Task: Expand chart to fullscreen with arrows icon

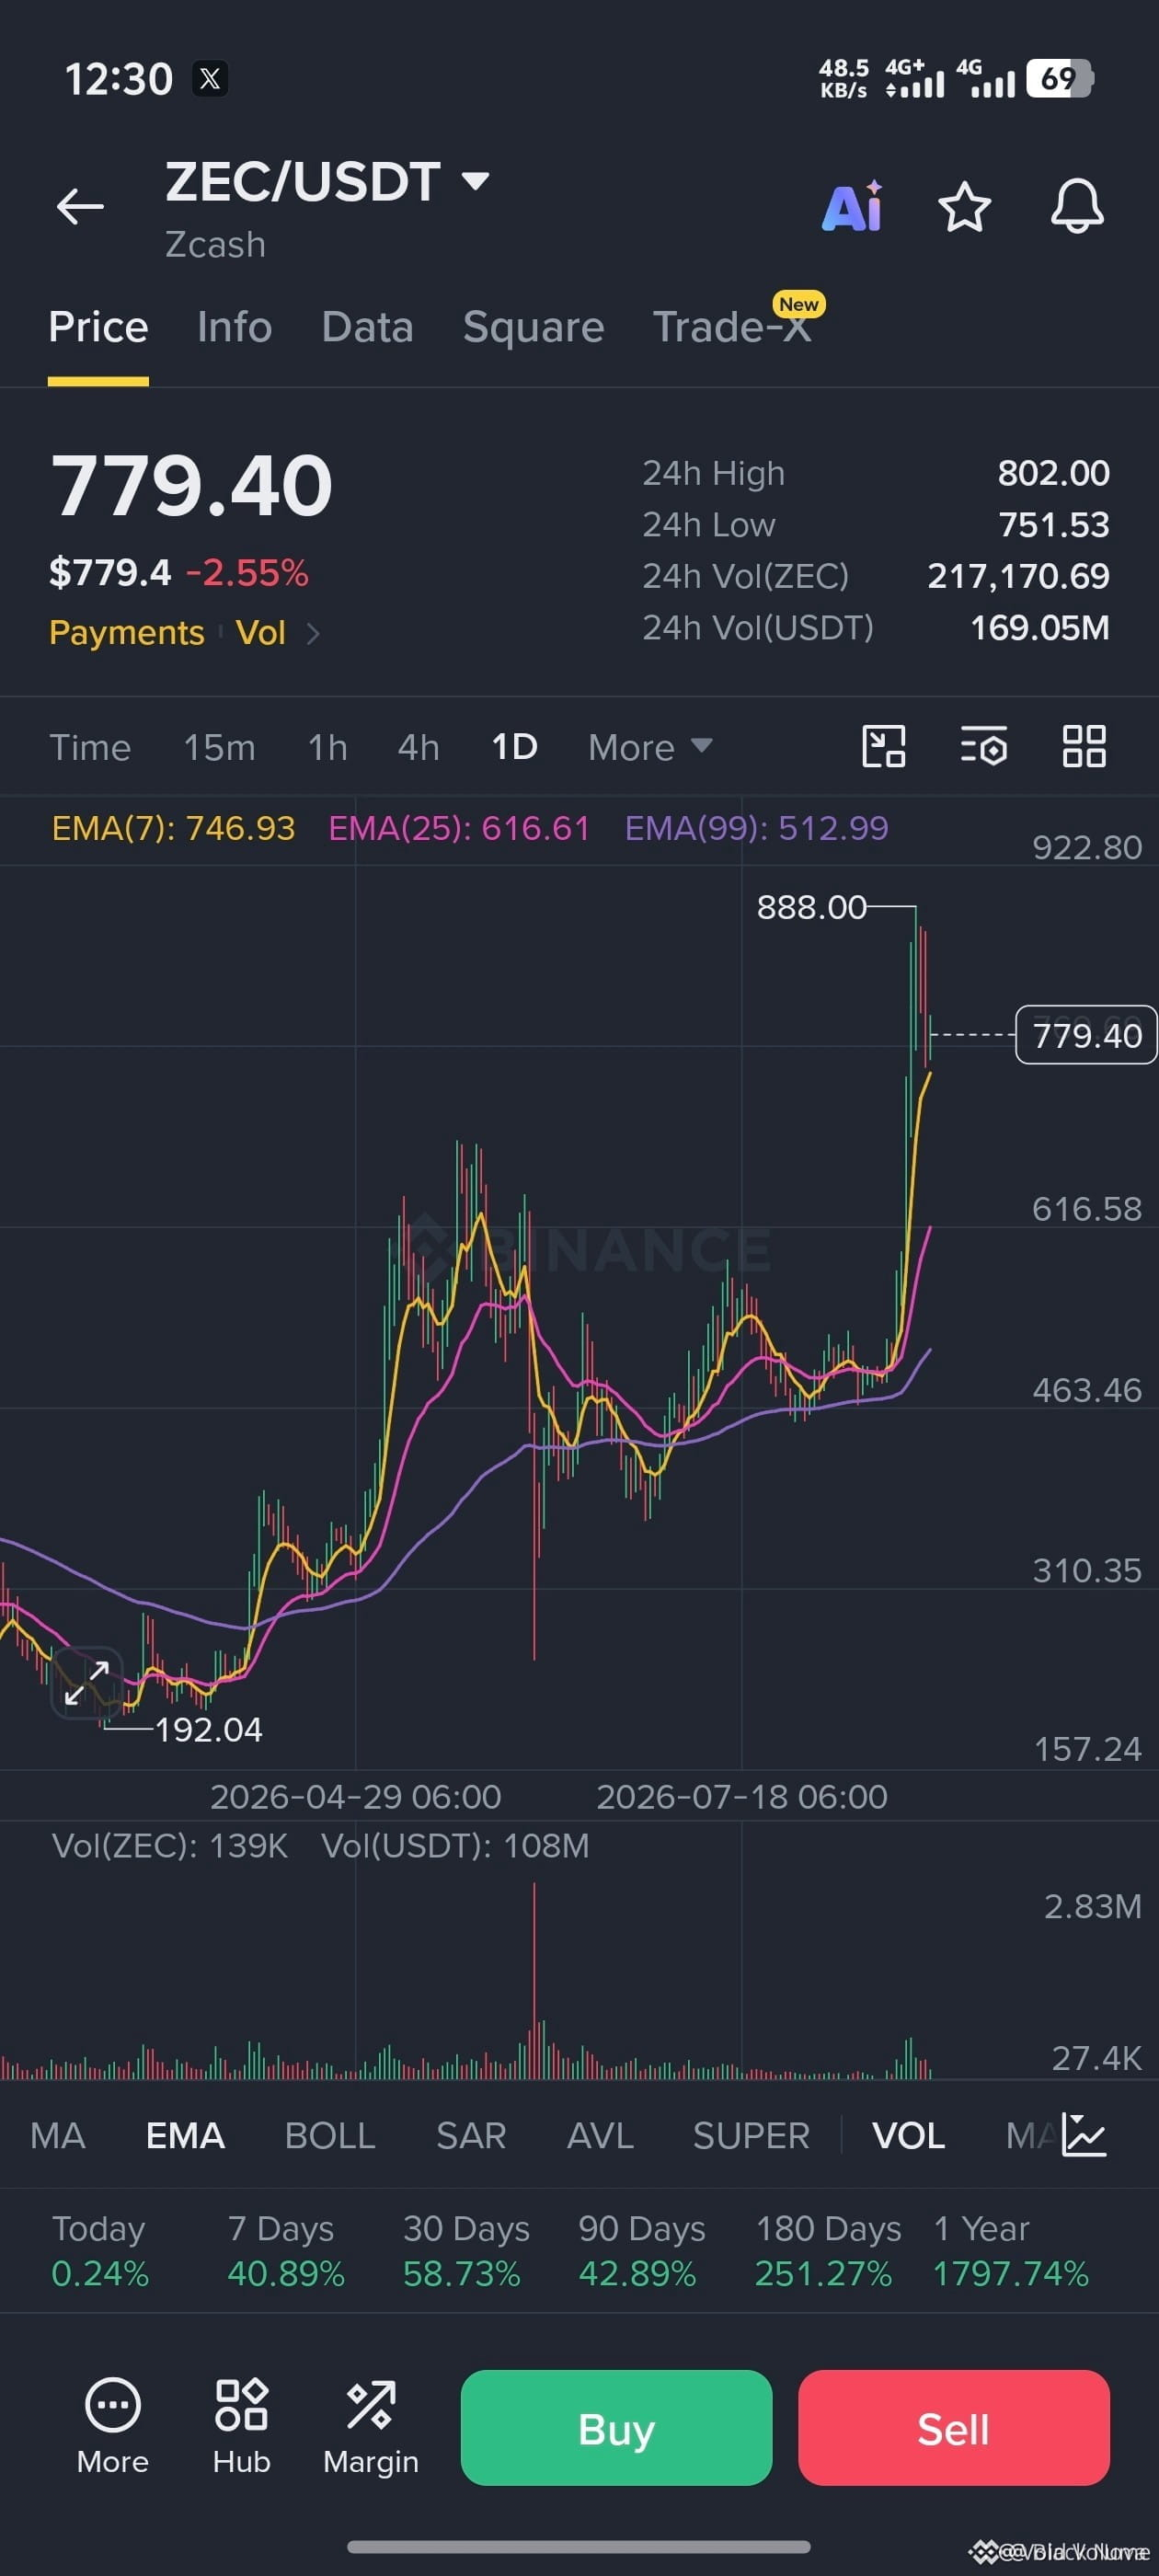Action: (x=87, y=1683)
